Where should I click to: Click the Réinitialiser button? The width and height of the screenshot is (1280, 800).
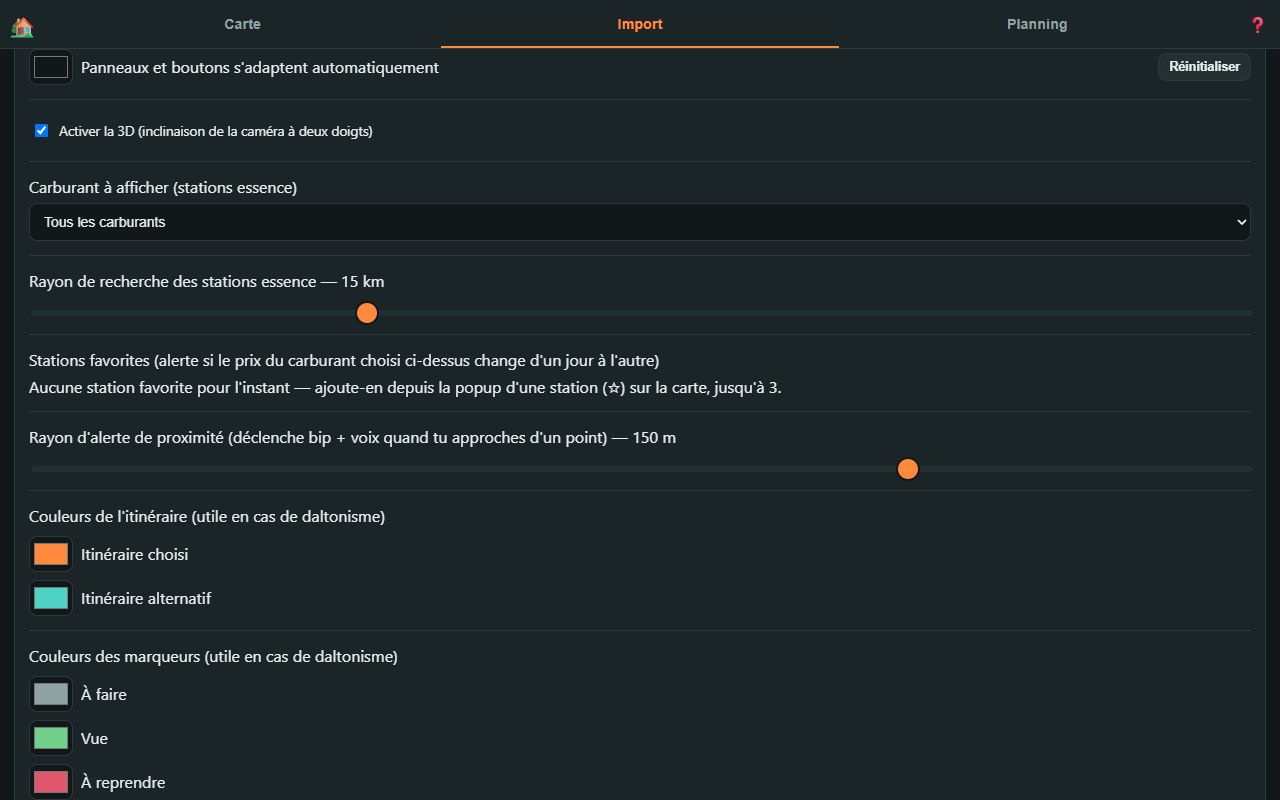click(x=1204, y=67)
